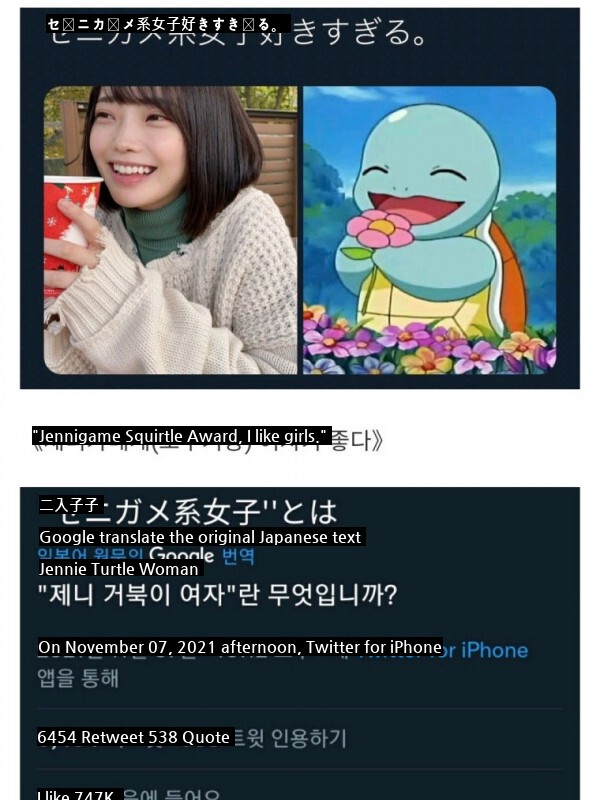Open the blue "iPhone" source link

(x=495, y=651)
